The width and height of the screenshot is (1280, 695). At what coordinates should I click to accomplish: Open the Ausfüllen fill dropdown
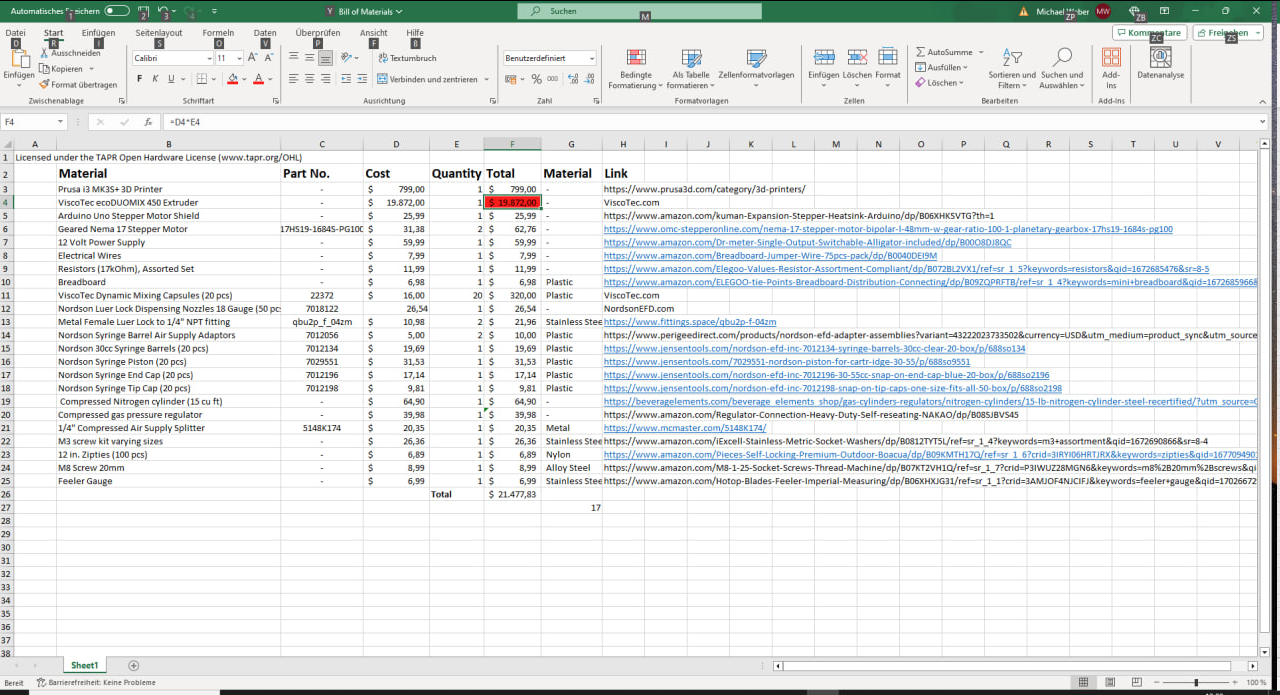942,68
